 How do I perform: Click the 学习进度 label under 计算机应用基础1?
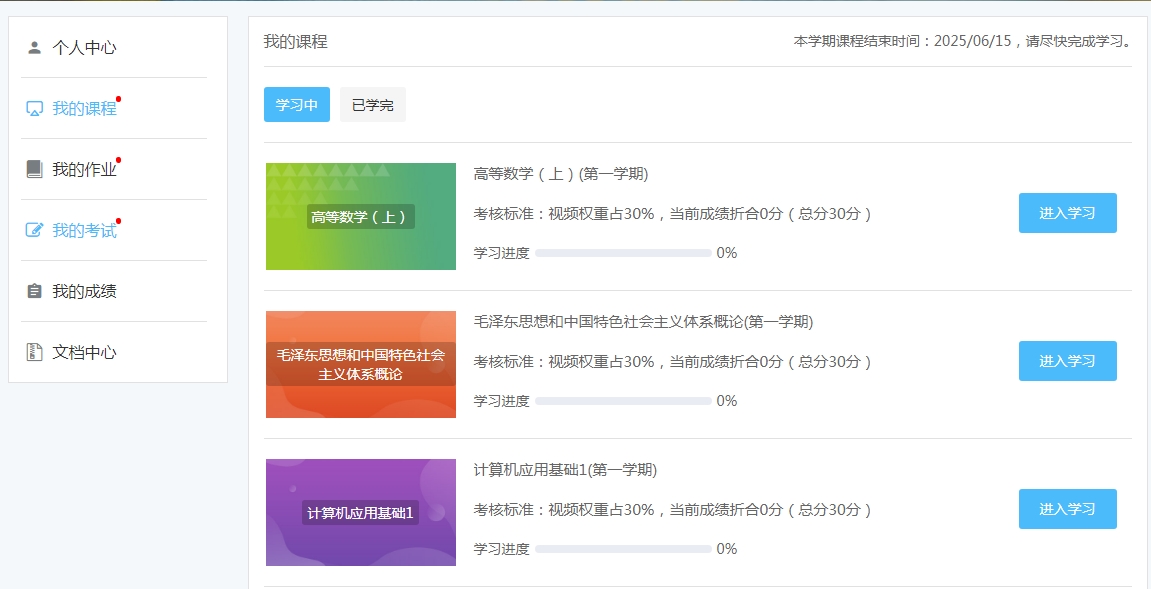click(x=501, y=549)
